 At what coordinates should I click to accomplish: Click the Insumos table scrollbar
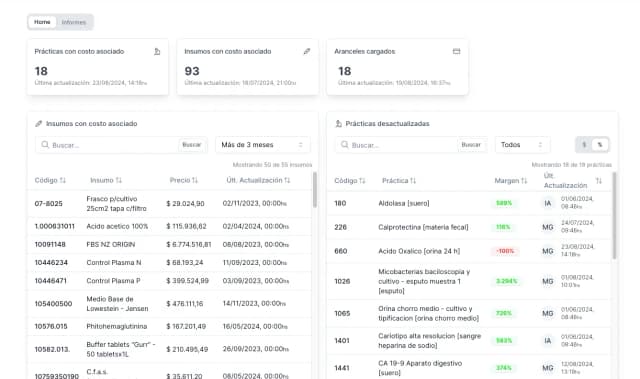pyautogui.click(x=315, y=190)
